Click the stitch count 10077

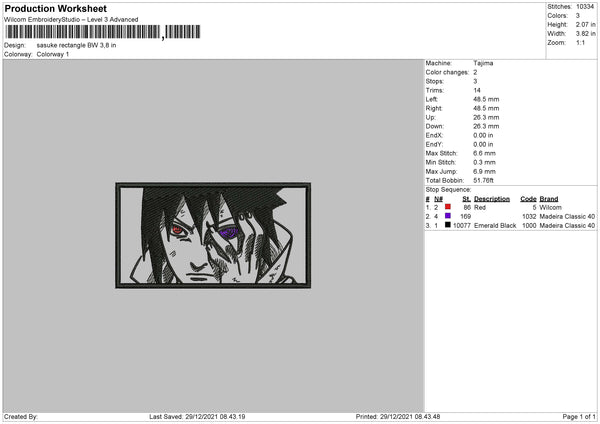click(462, 226)
